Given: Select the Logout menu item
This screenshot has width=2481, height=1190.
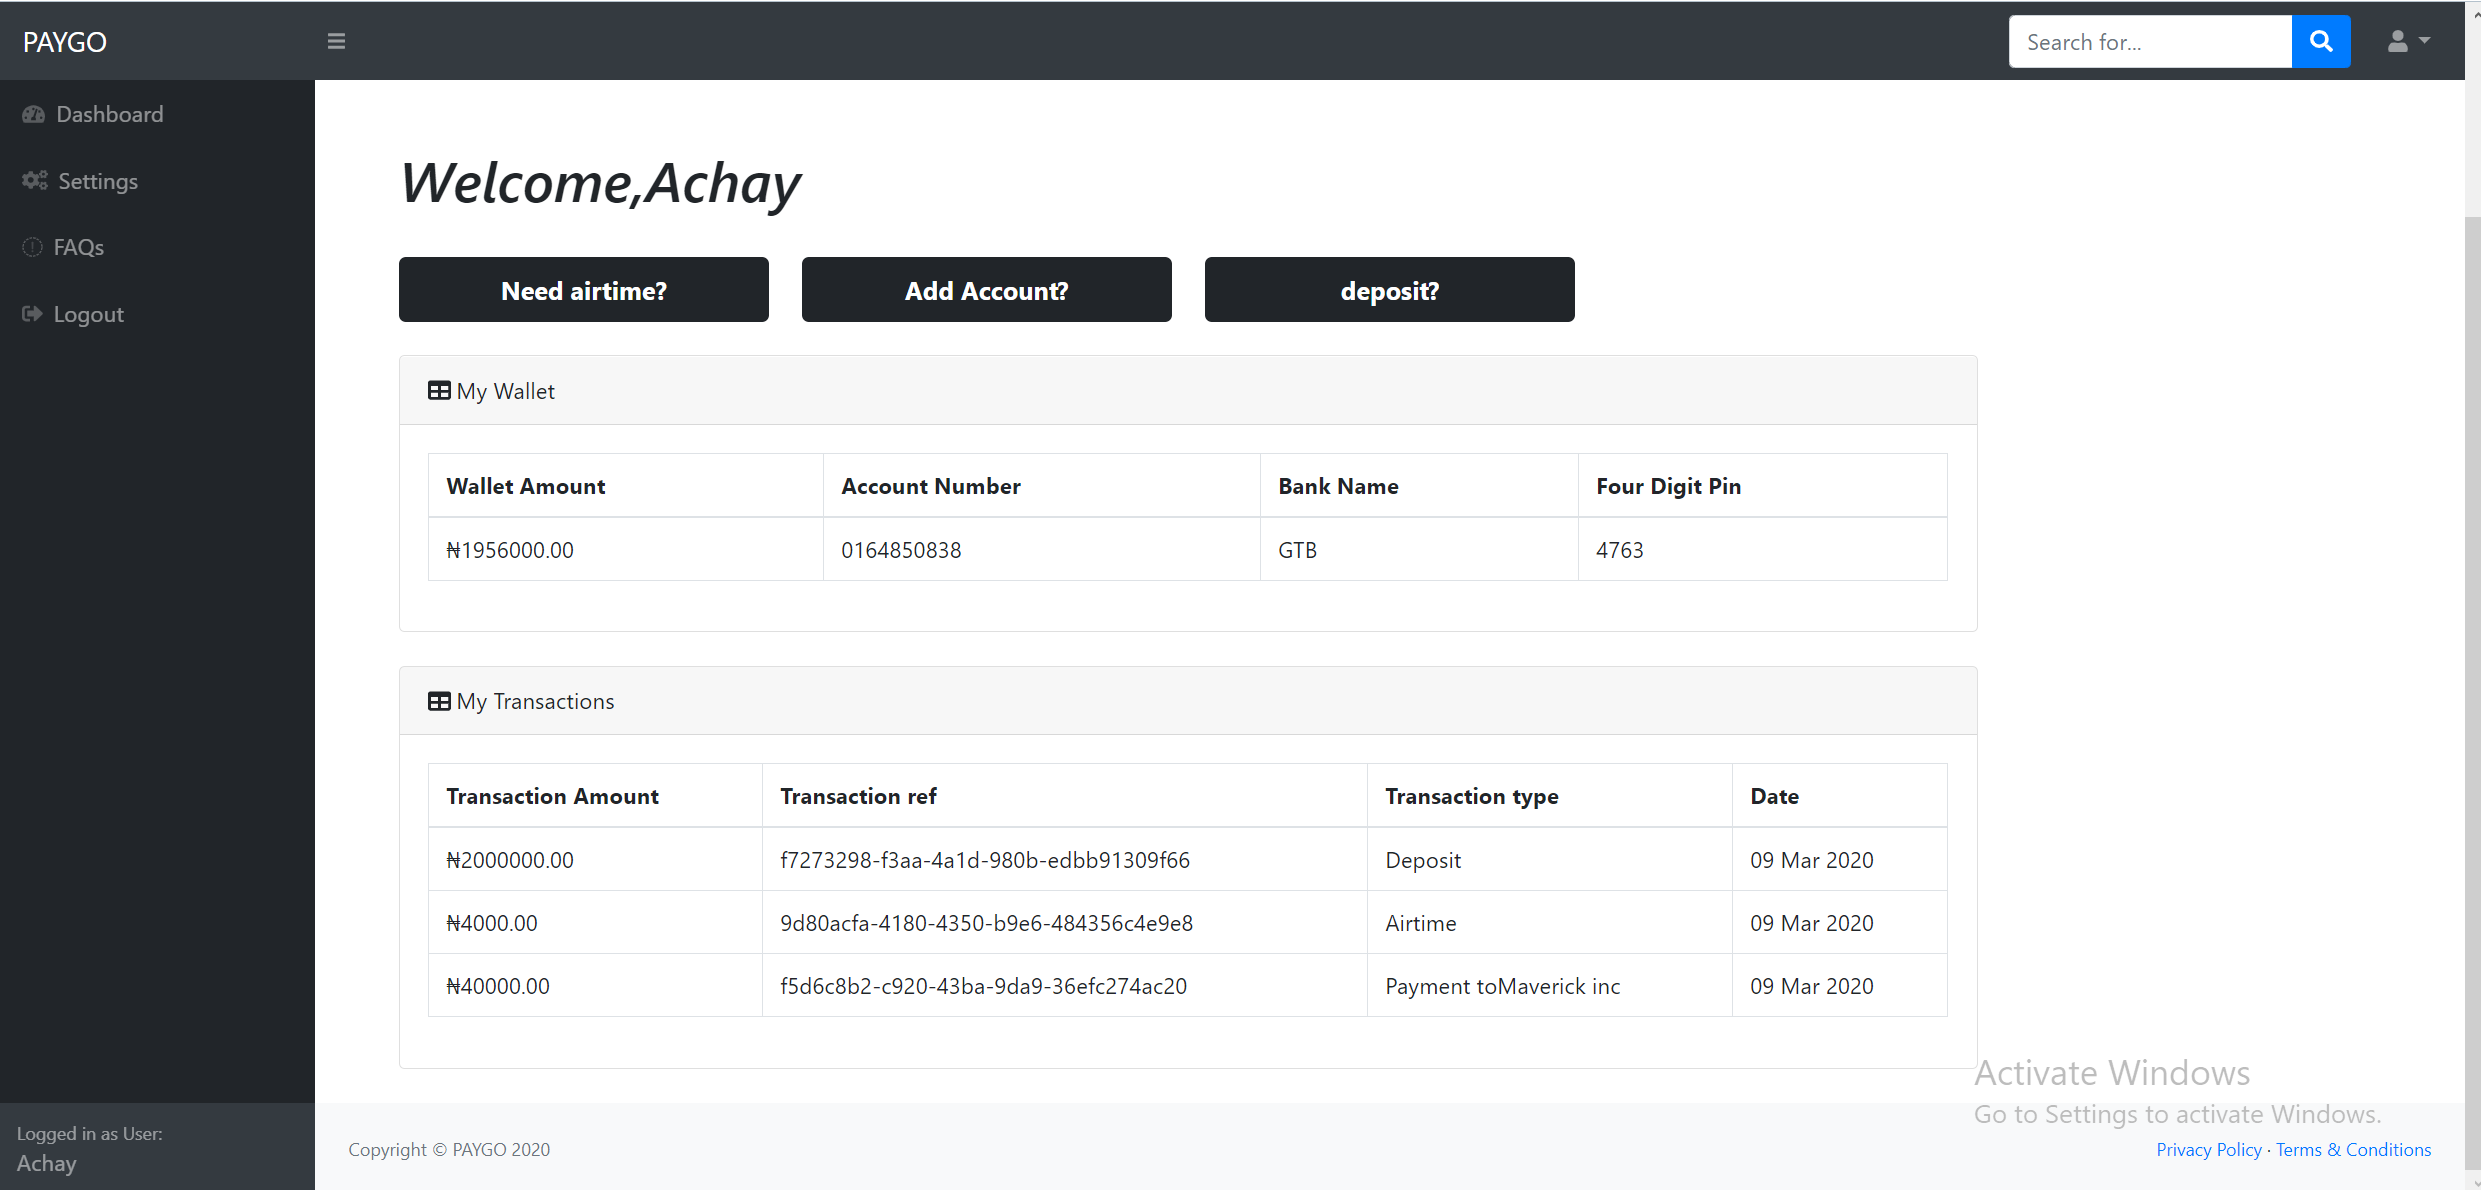Looking at the screenshot, I should (88, 314).
